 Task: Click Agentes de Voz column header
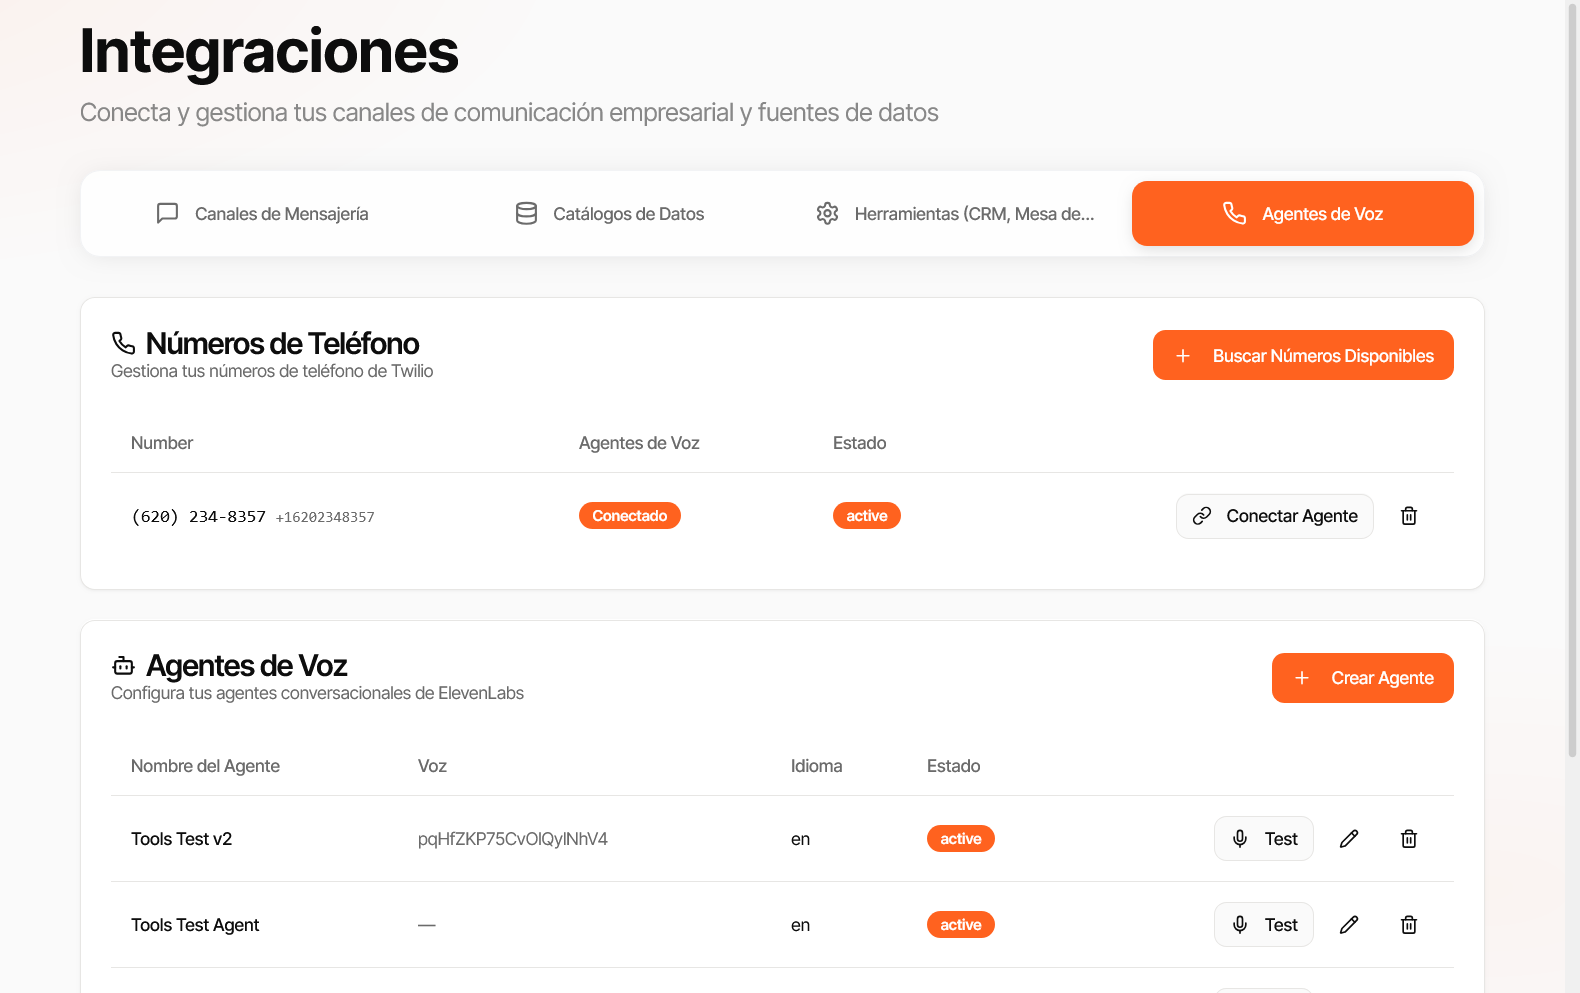pos(639,444)
